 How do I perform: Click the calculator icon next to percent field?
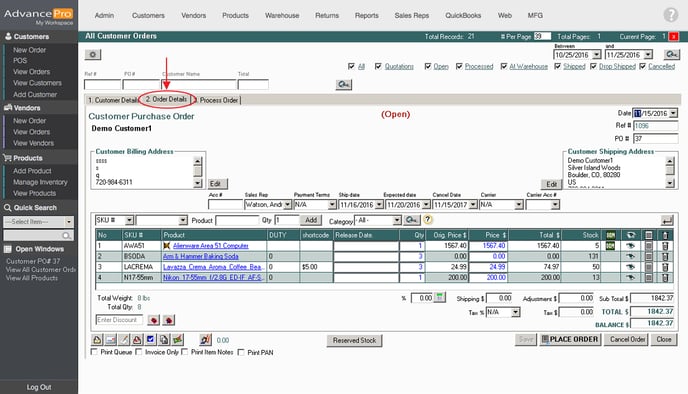point(440,298)
